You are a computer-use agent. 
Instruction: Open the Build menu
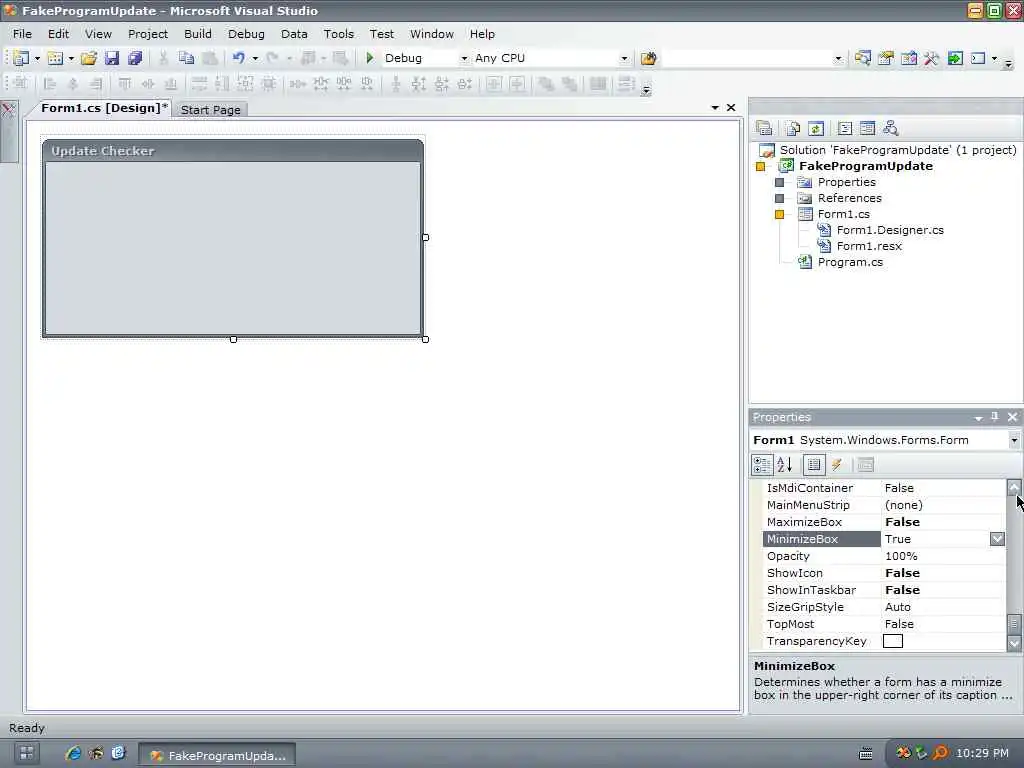pyautogui.click(x=198, y=34)
